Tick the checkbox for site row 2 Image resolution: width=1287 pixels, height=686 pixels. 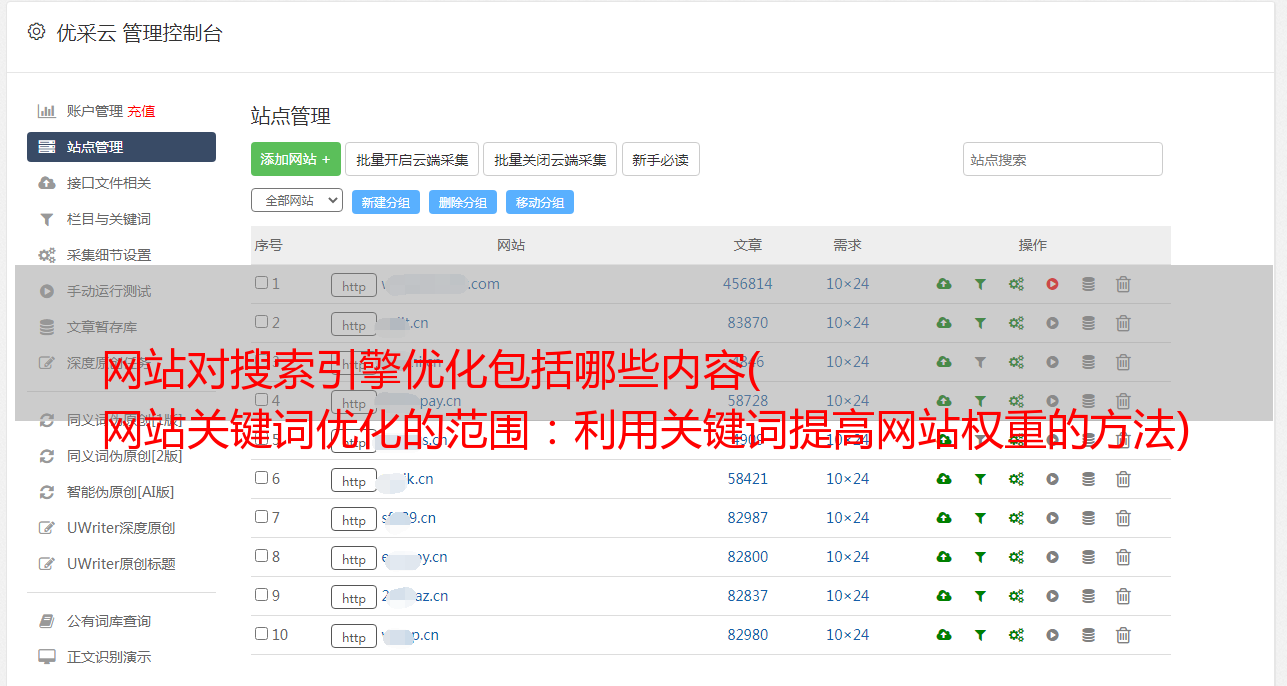(261, 322)
